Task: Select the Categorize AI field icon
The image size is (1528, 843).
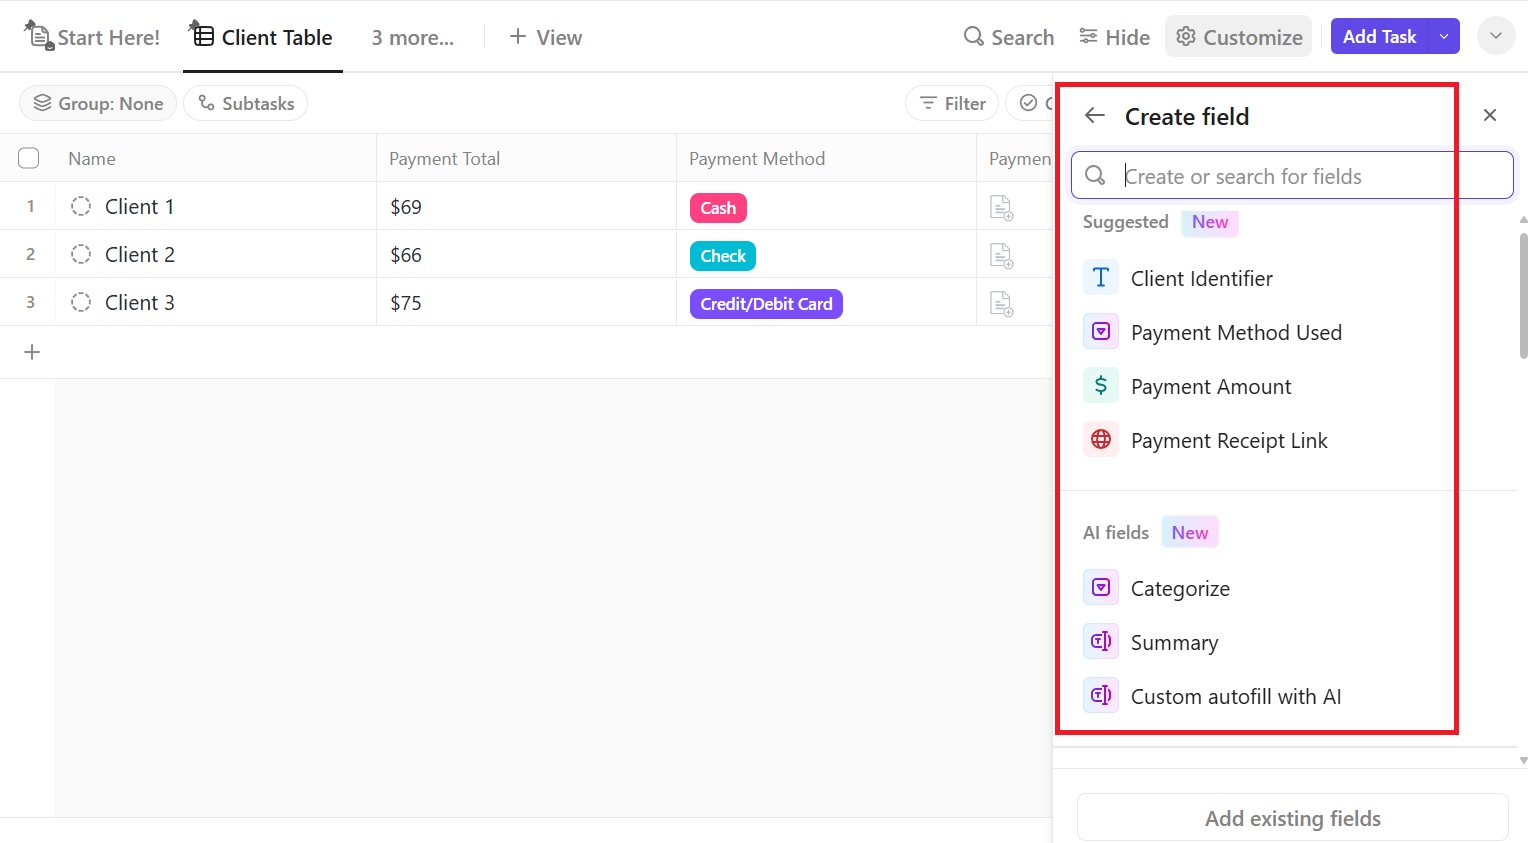Action: click(1101, 588)
